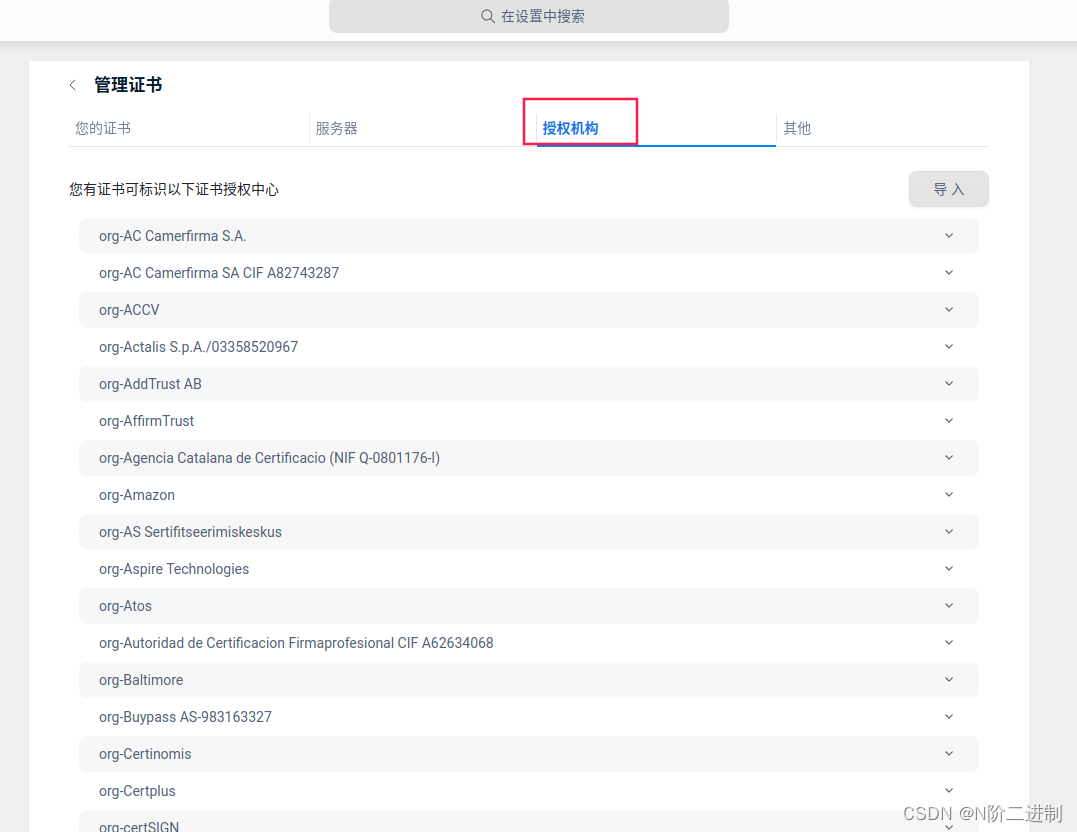Click the search magnifier icon
Image resolution: width=1077 pixels, height=832 pixels.
coord(488,16)
